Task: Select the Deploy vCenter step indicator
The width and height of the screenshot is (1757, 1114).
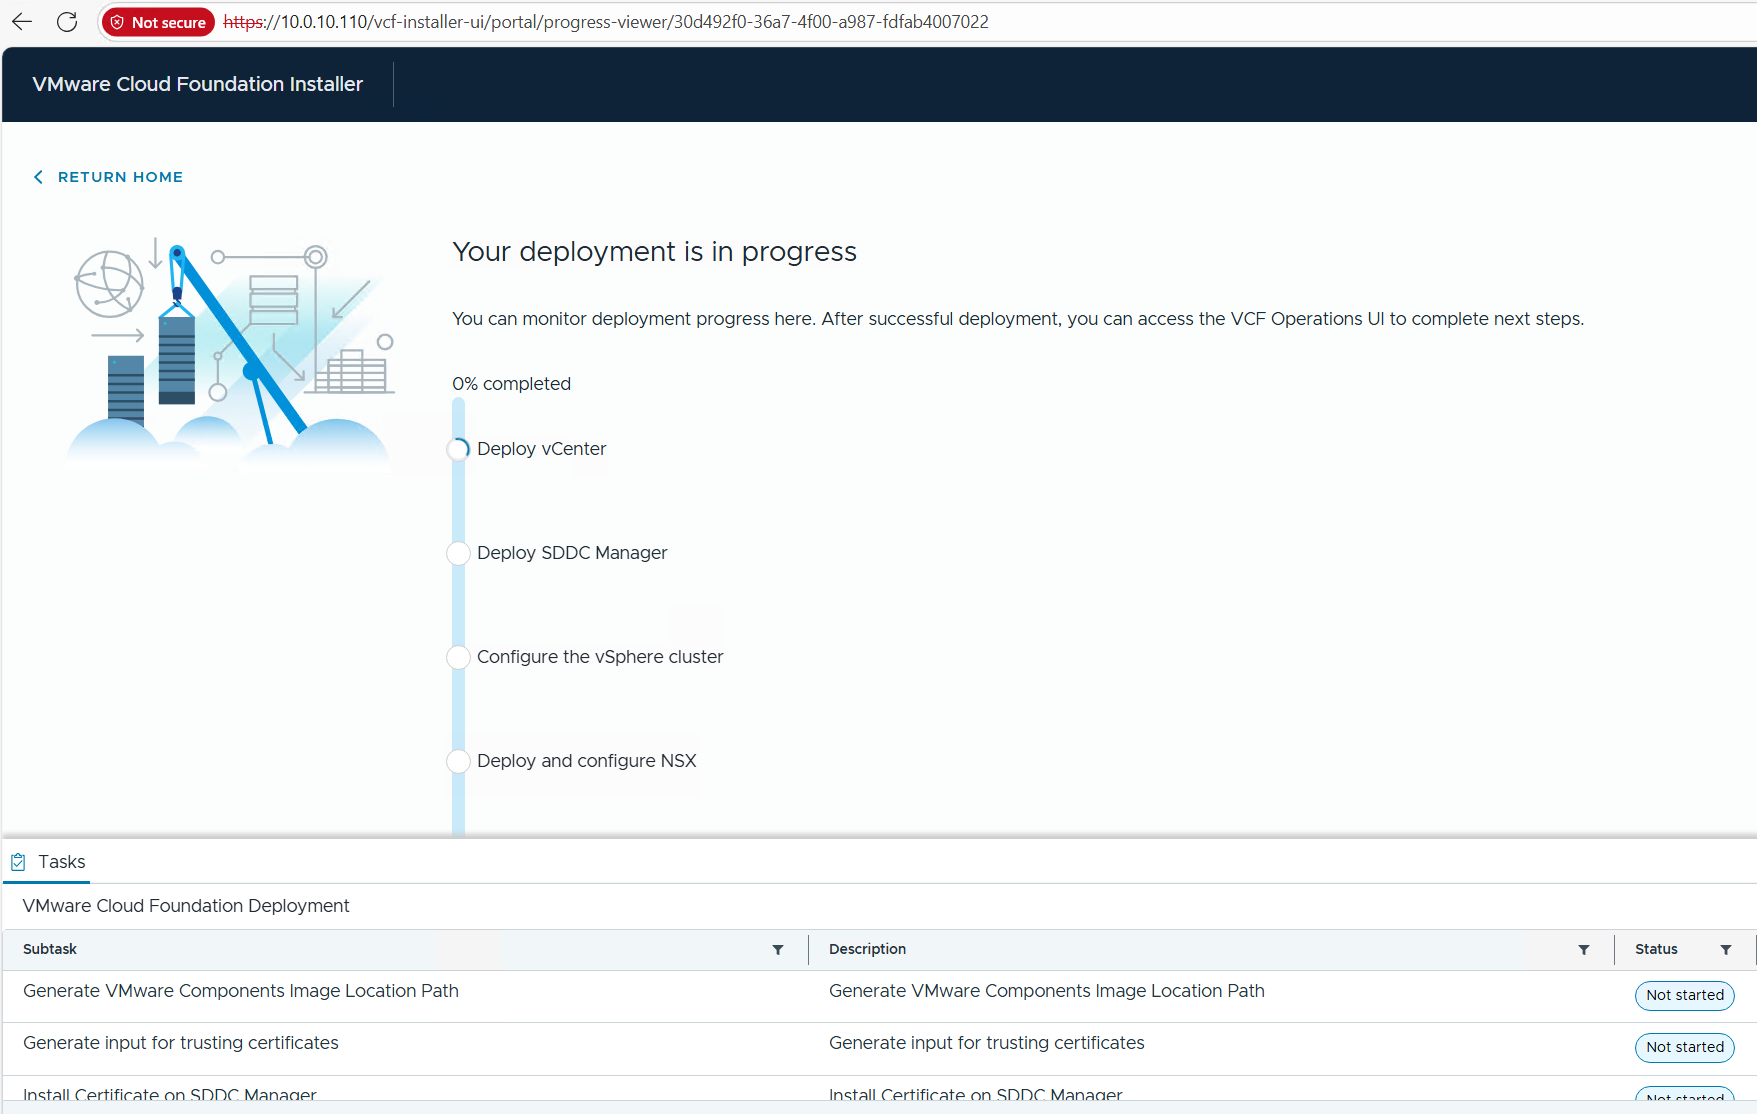Action: 458,449
